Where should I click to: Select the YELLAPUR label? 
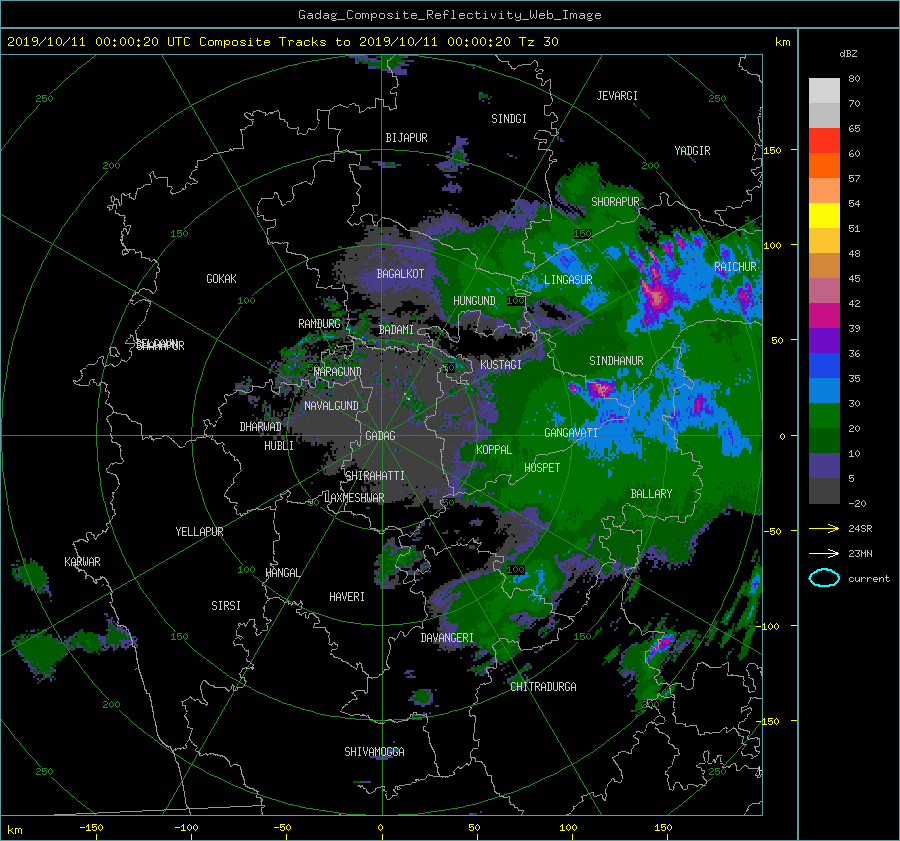click(x=199, y=532)
